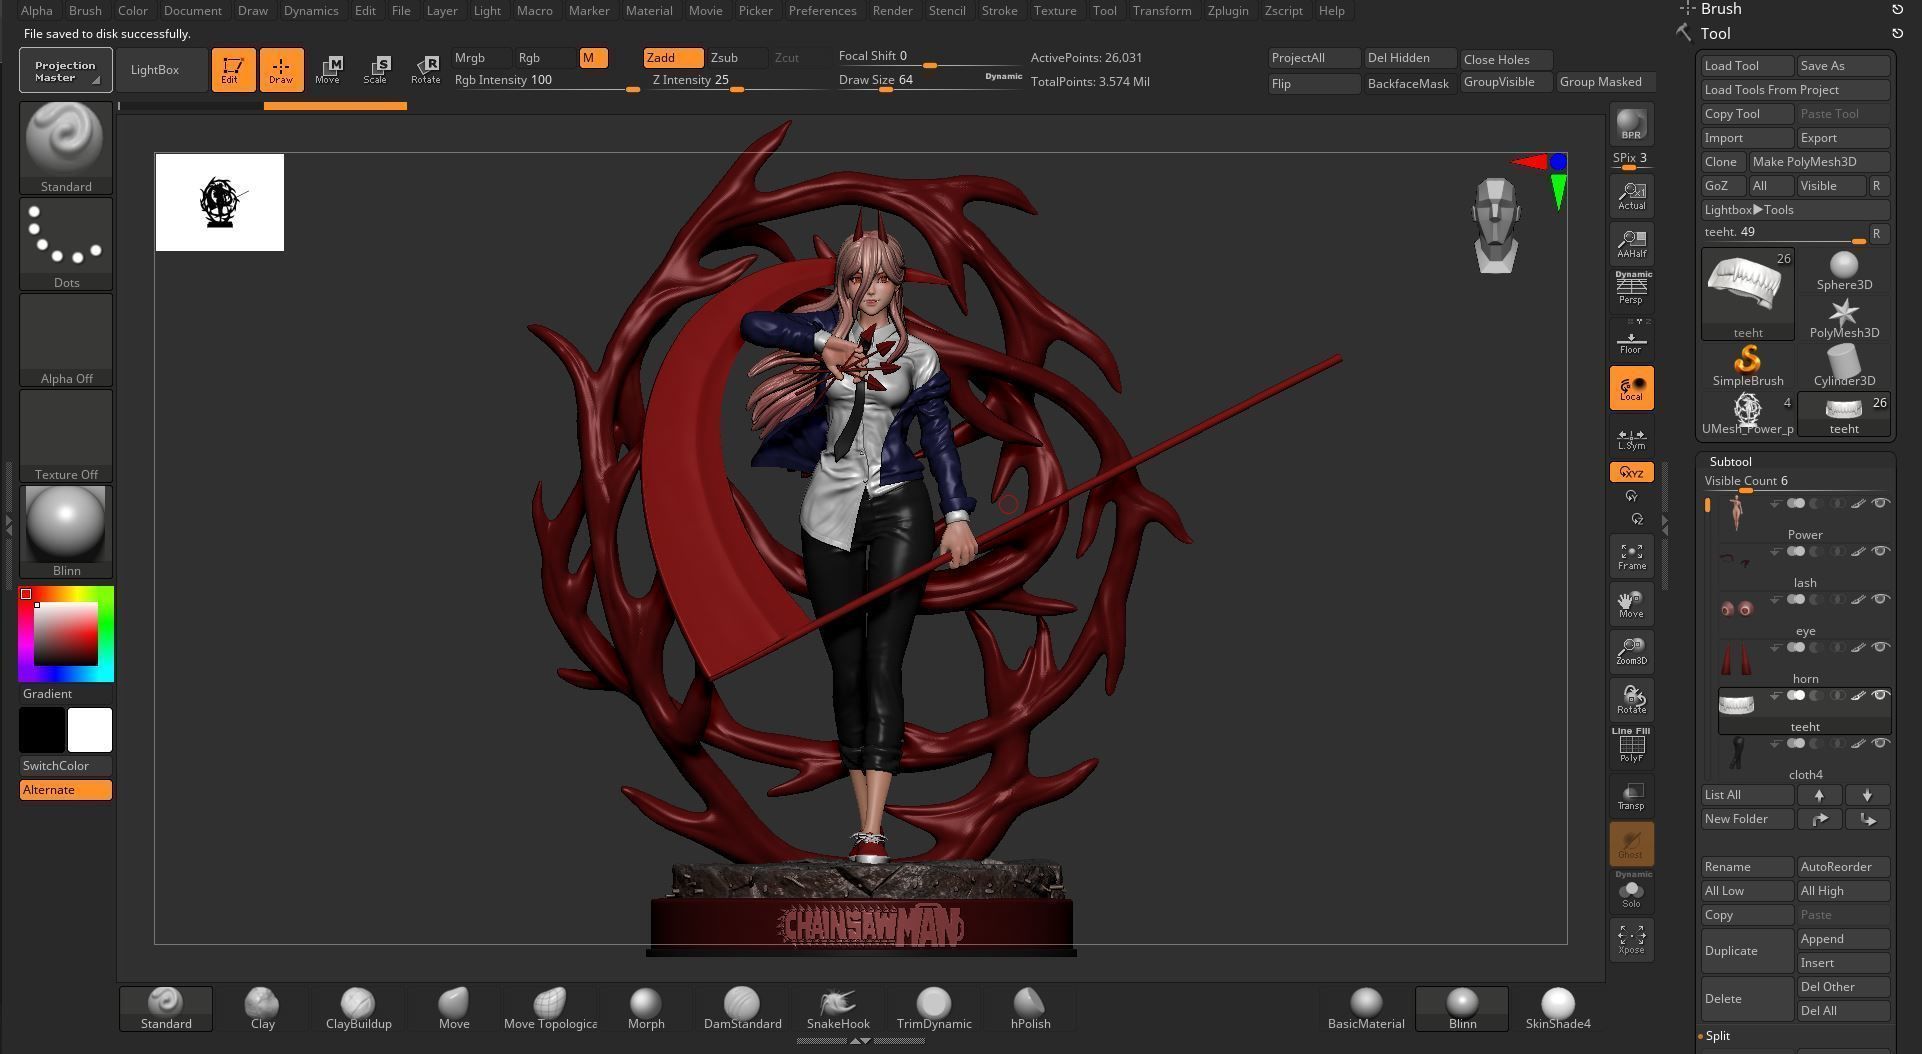Viewport: 1922px width, 1054px height.
Task: Select the Morph brush
Action: 646,1009
